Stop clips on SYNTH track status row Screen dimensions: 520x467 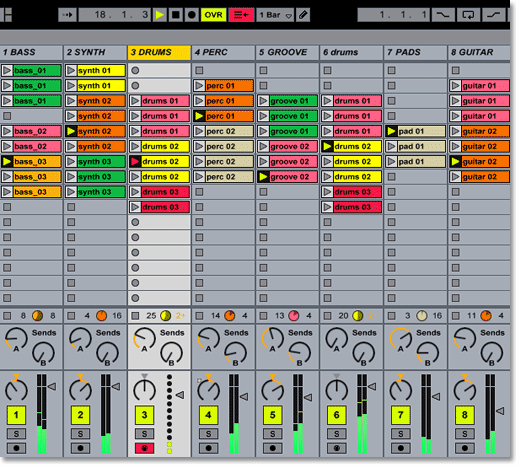(71, 316)
